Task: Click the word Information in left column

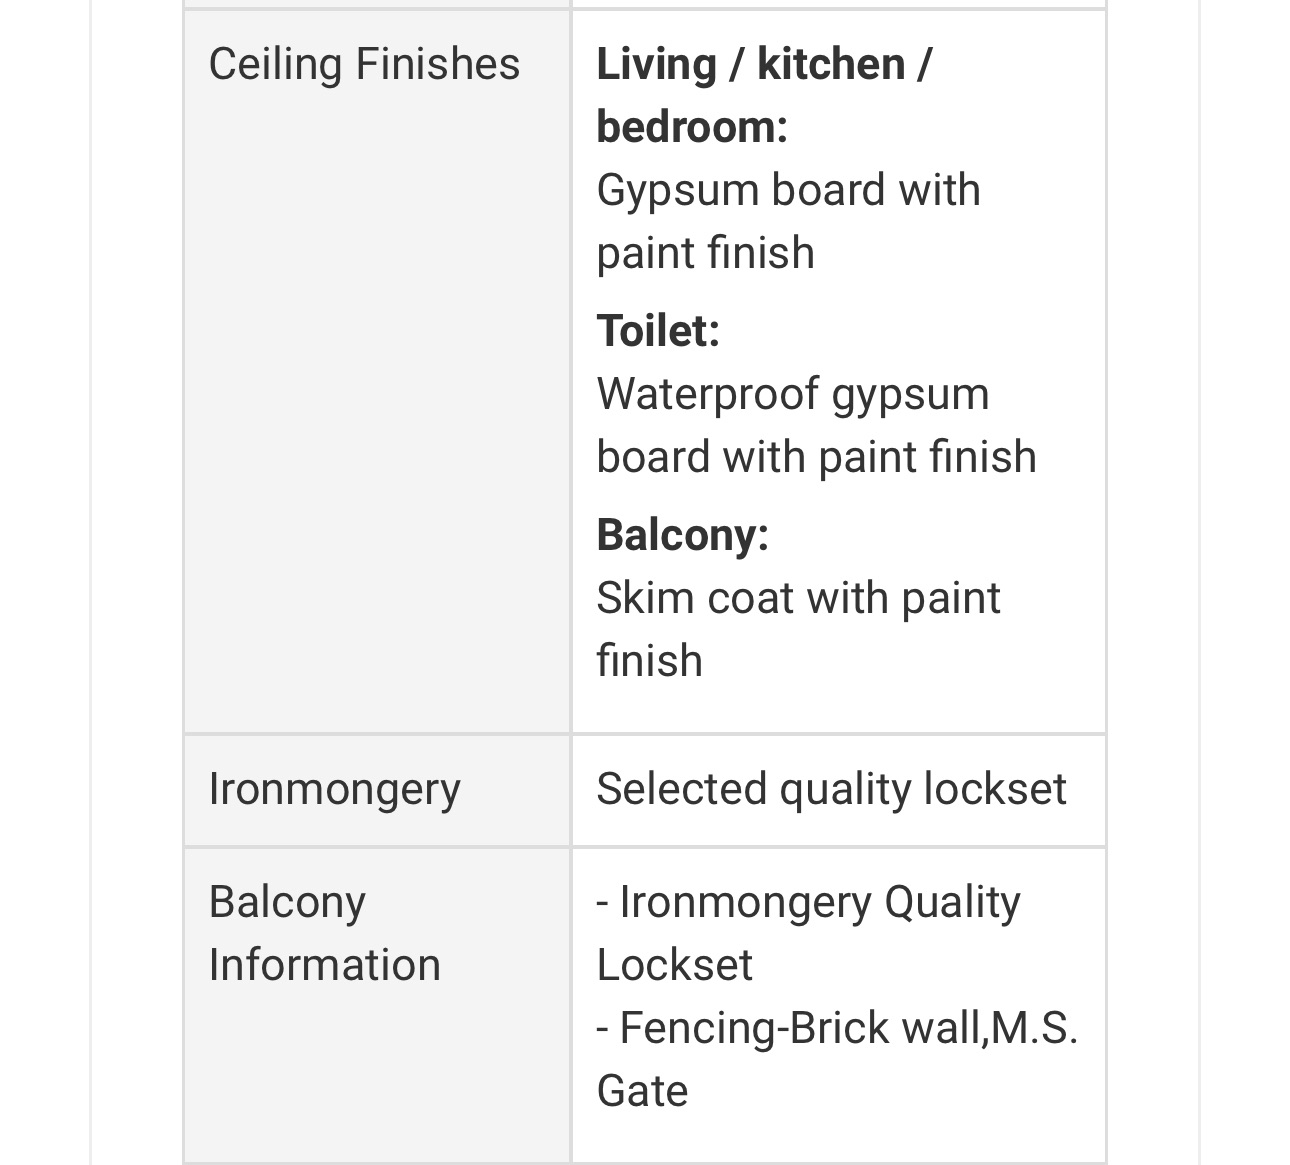Action: coord(324,965)
